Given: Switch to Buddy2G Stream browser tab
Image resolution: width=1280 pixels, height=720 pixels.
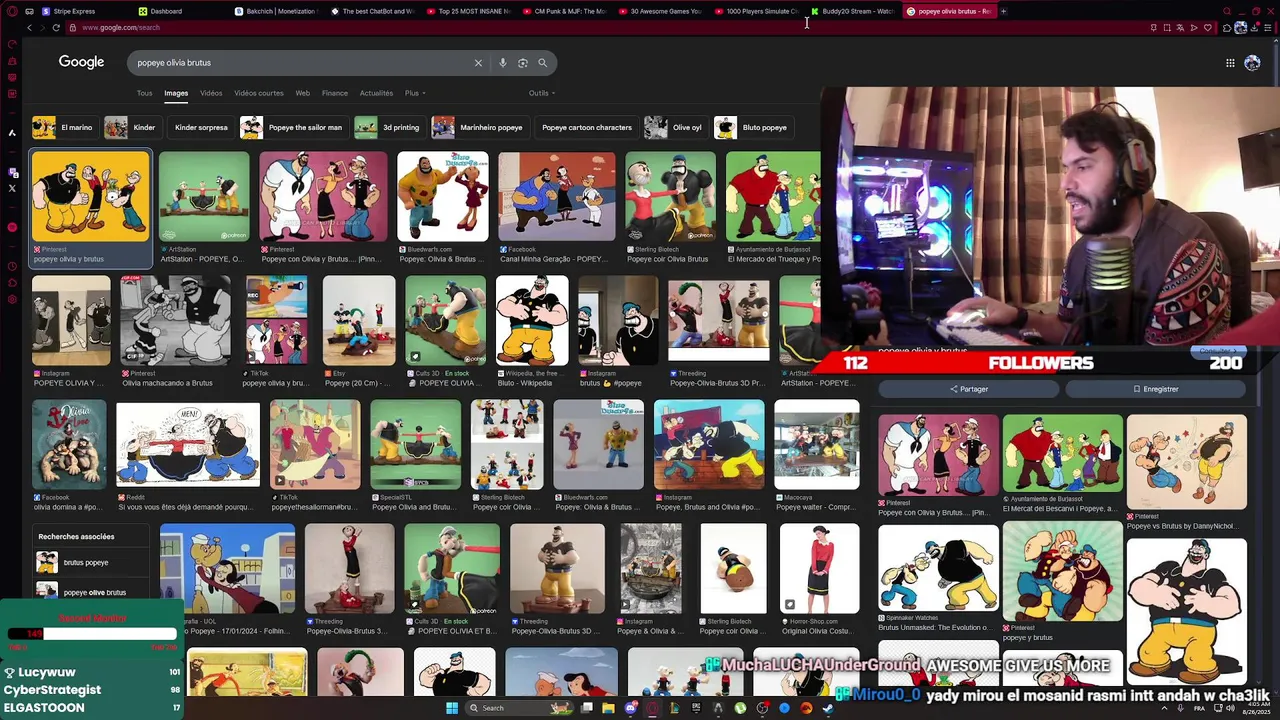Looking at the screenshot, I should (855, 11).
